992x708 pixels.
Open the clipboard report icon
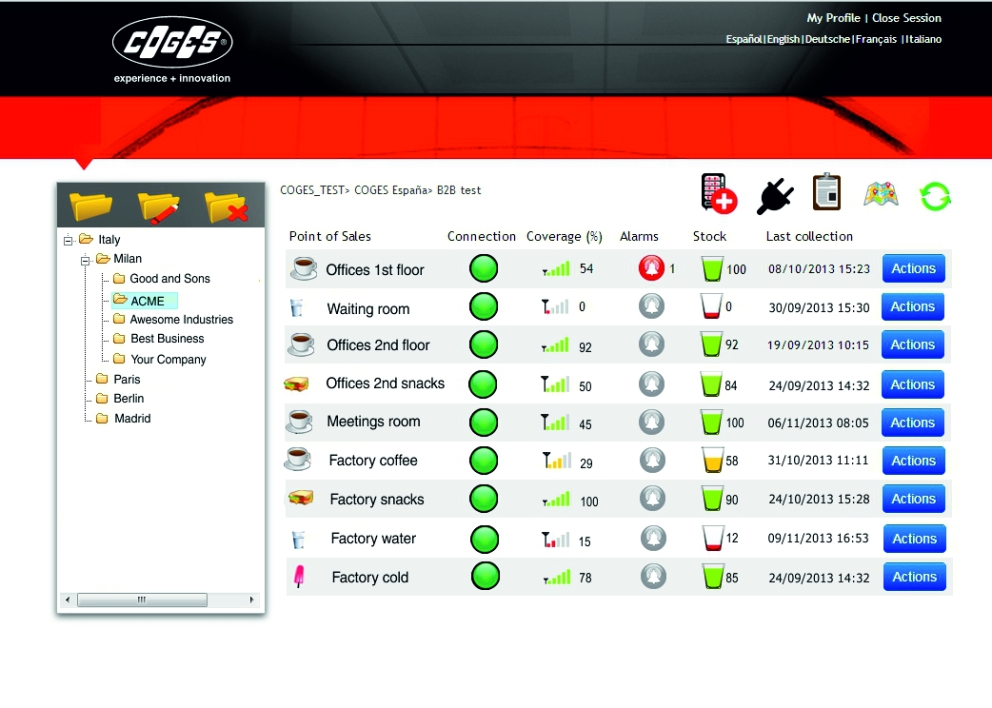tap(826, 192)
